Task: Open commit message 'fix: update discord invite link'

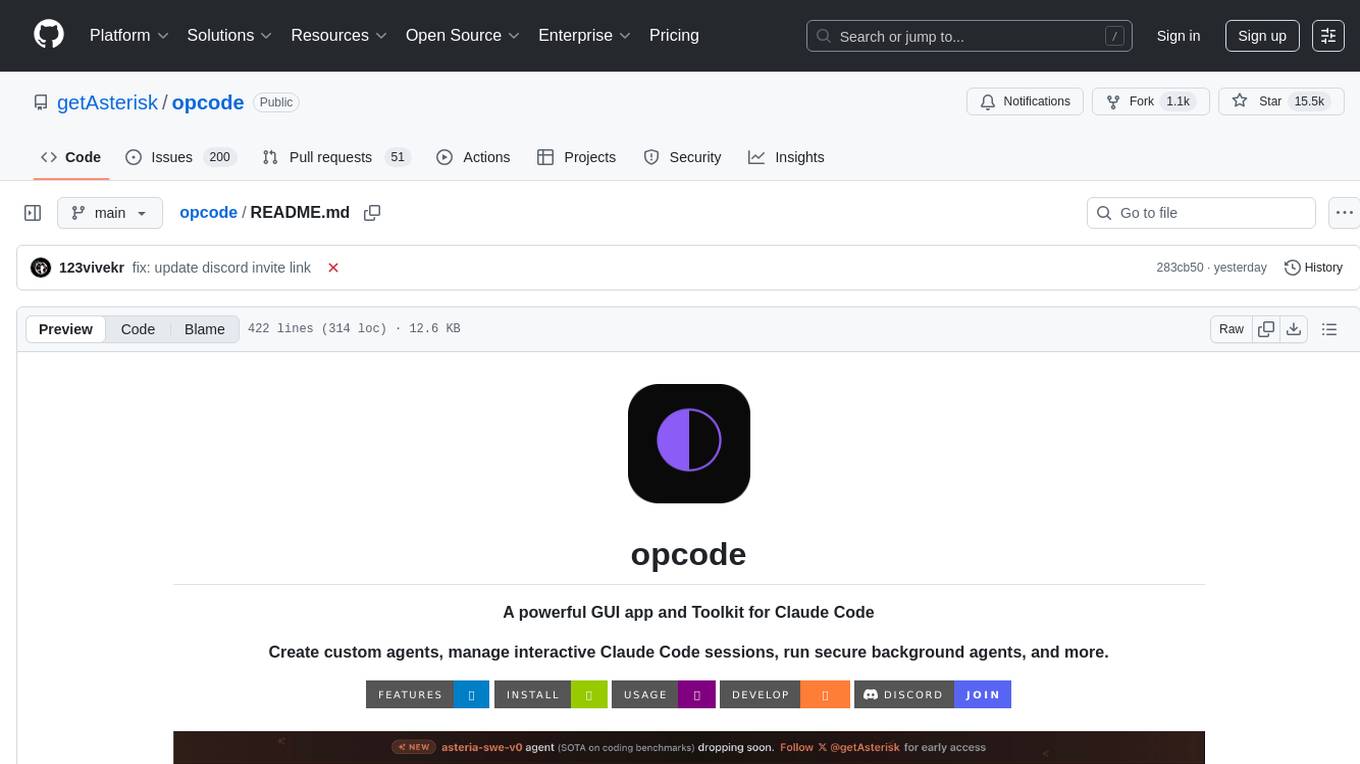Action: pos(221,268)
